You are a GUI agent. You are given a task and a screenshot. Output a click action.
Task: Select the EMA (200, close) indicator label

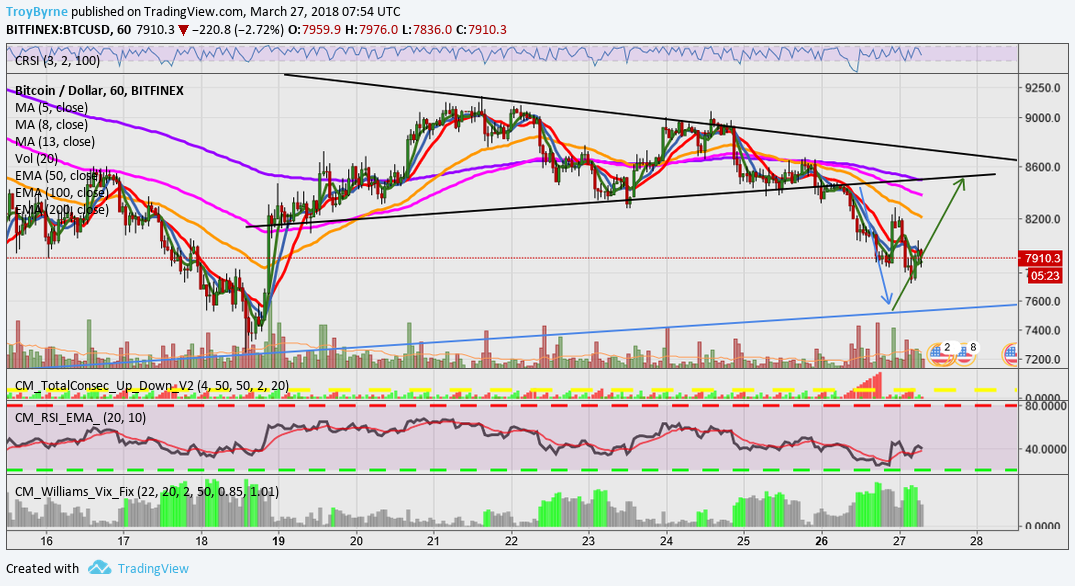pyautogui.click(x=62, y=209)
